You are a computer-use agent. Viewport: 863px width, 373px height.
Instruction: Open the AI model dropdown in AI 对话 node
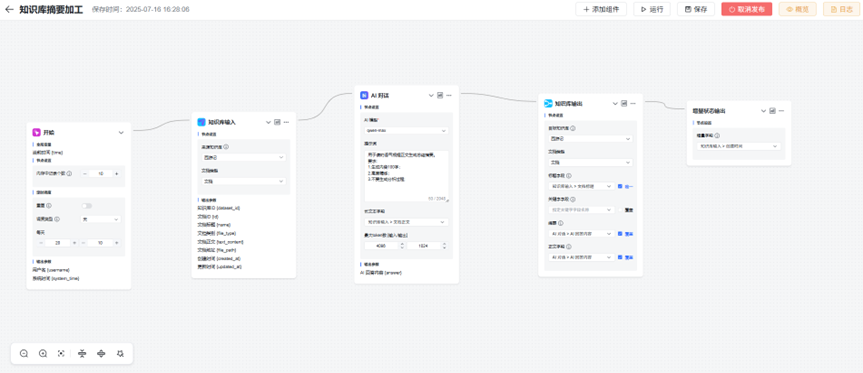click(x=406, y=130)
